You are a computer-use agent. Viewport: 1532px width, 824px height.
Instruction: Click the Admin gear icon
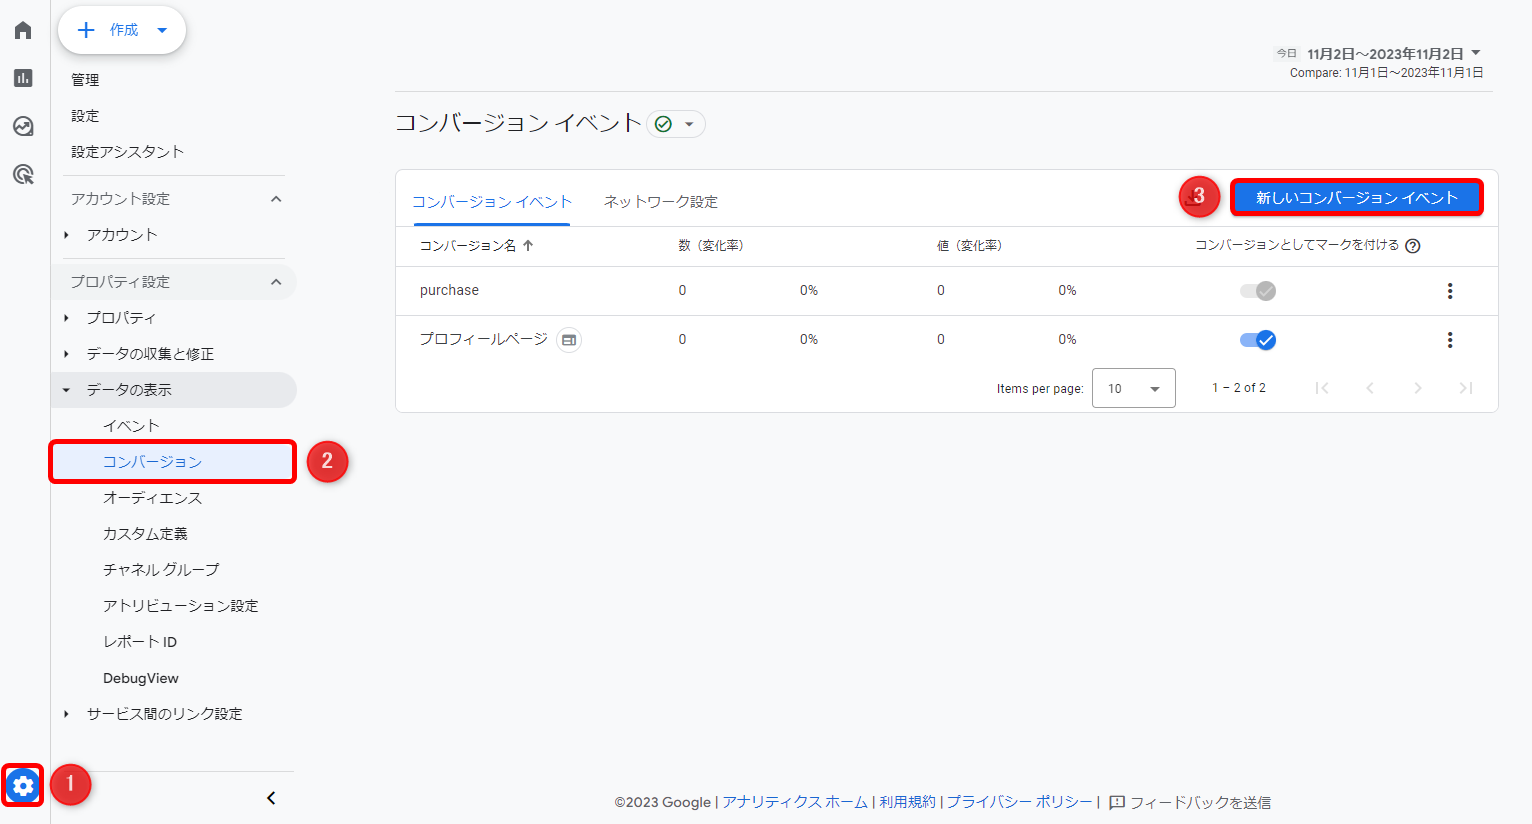pos(23,786)
